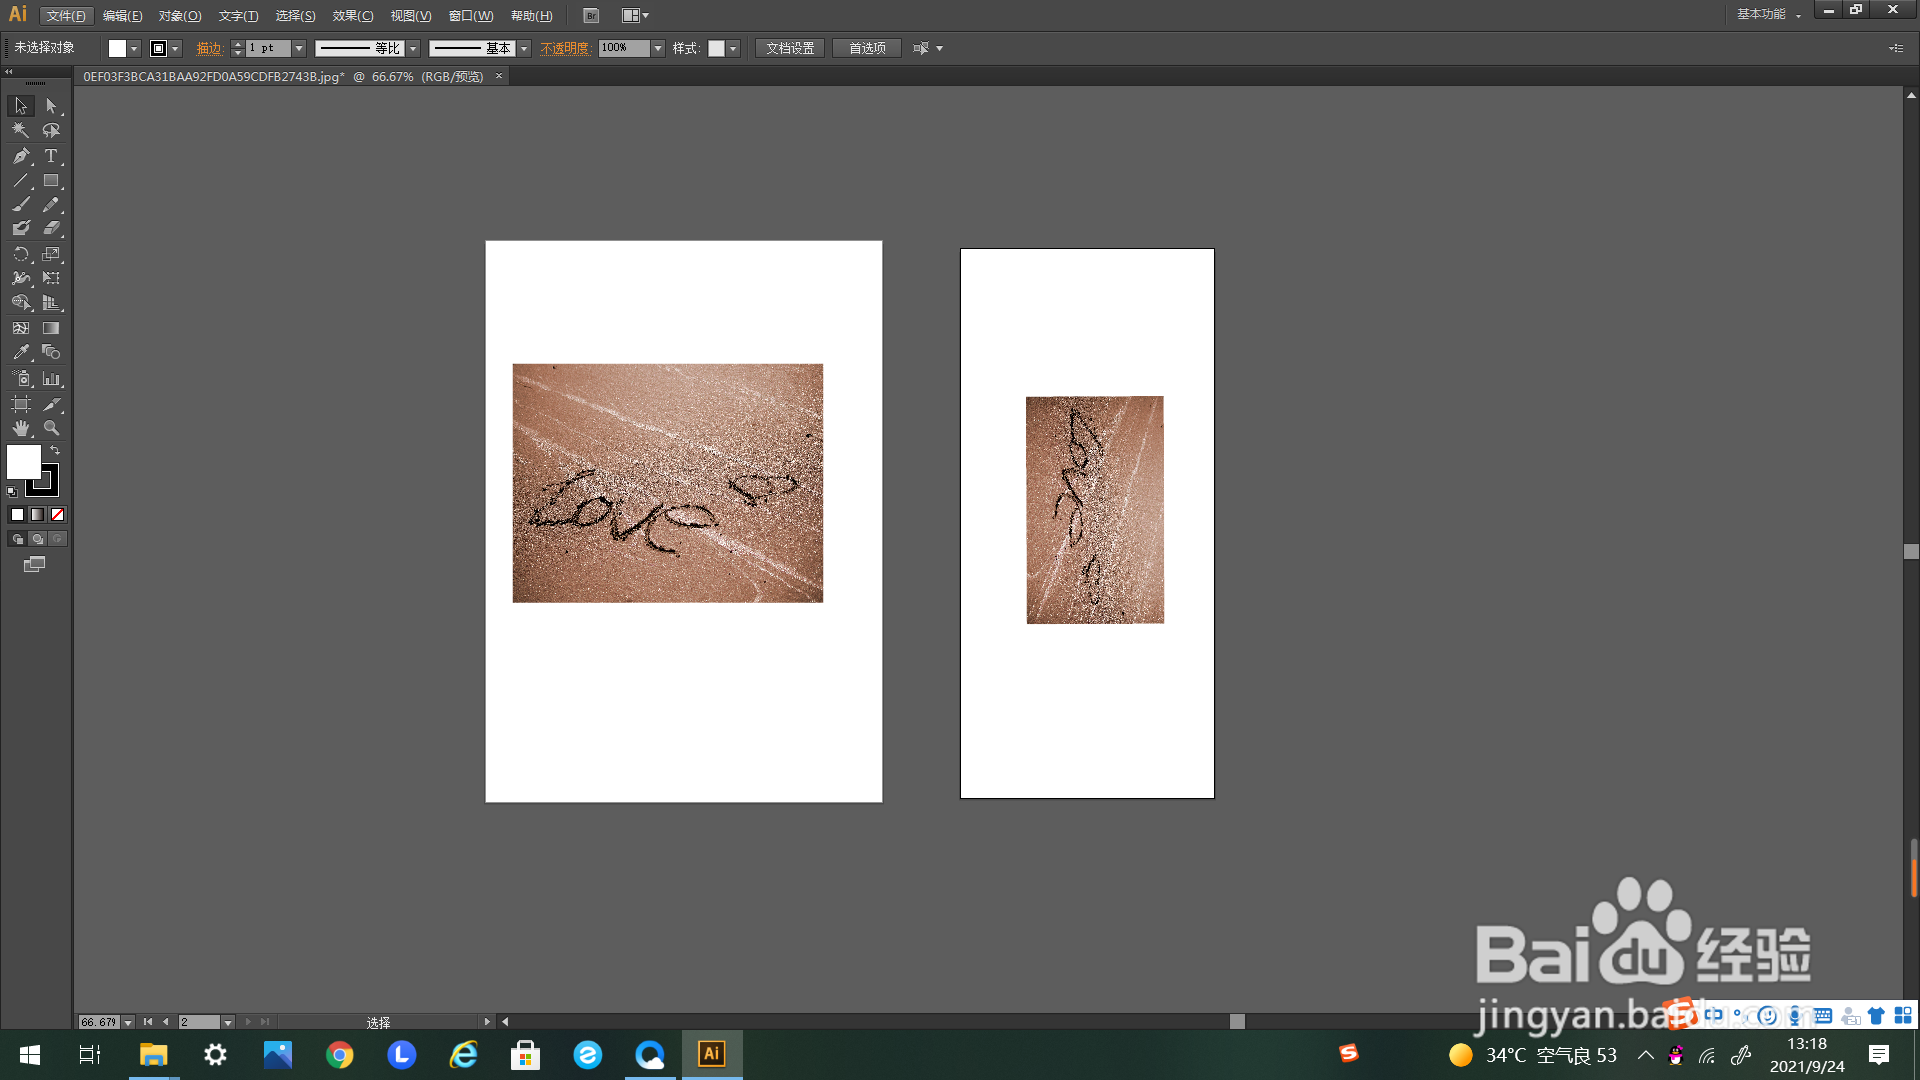Set fill to None

pyautogui.click(x=57, y=515)
